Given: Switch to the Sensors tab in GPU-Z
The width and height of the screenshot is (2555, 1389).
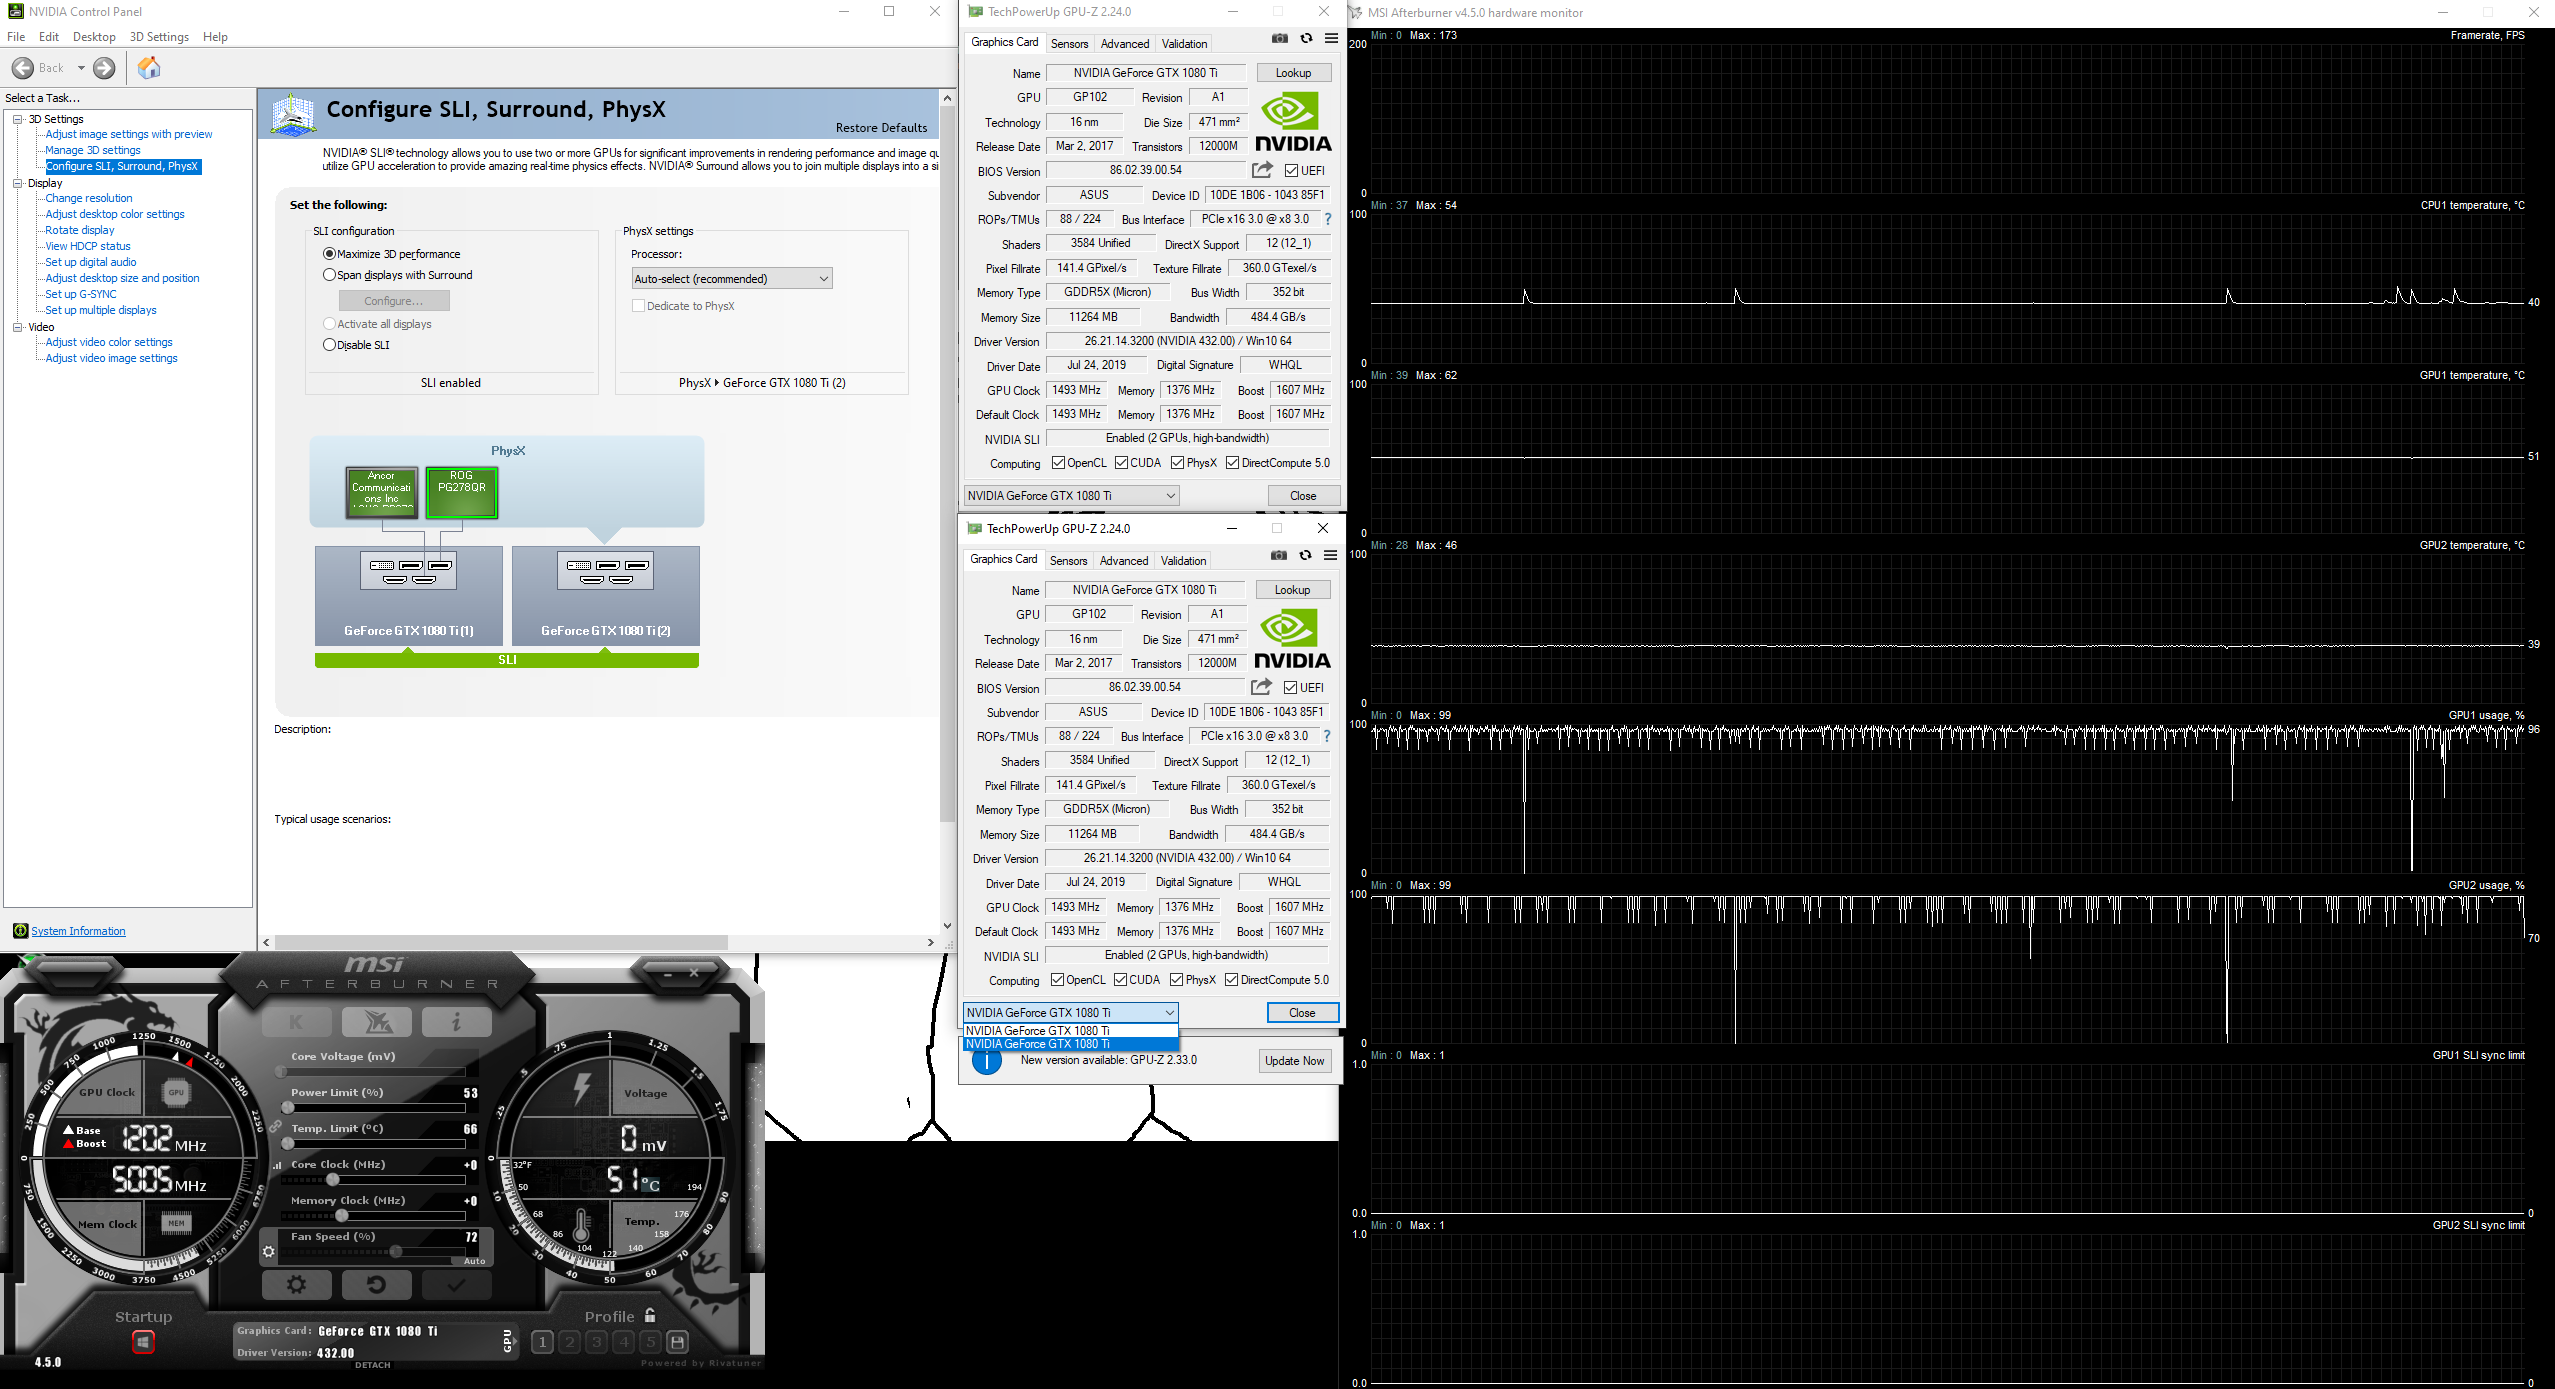Looking at the screenshot, I should point(1069,43).
